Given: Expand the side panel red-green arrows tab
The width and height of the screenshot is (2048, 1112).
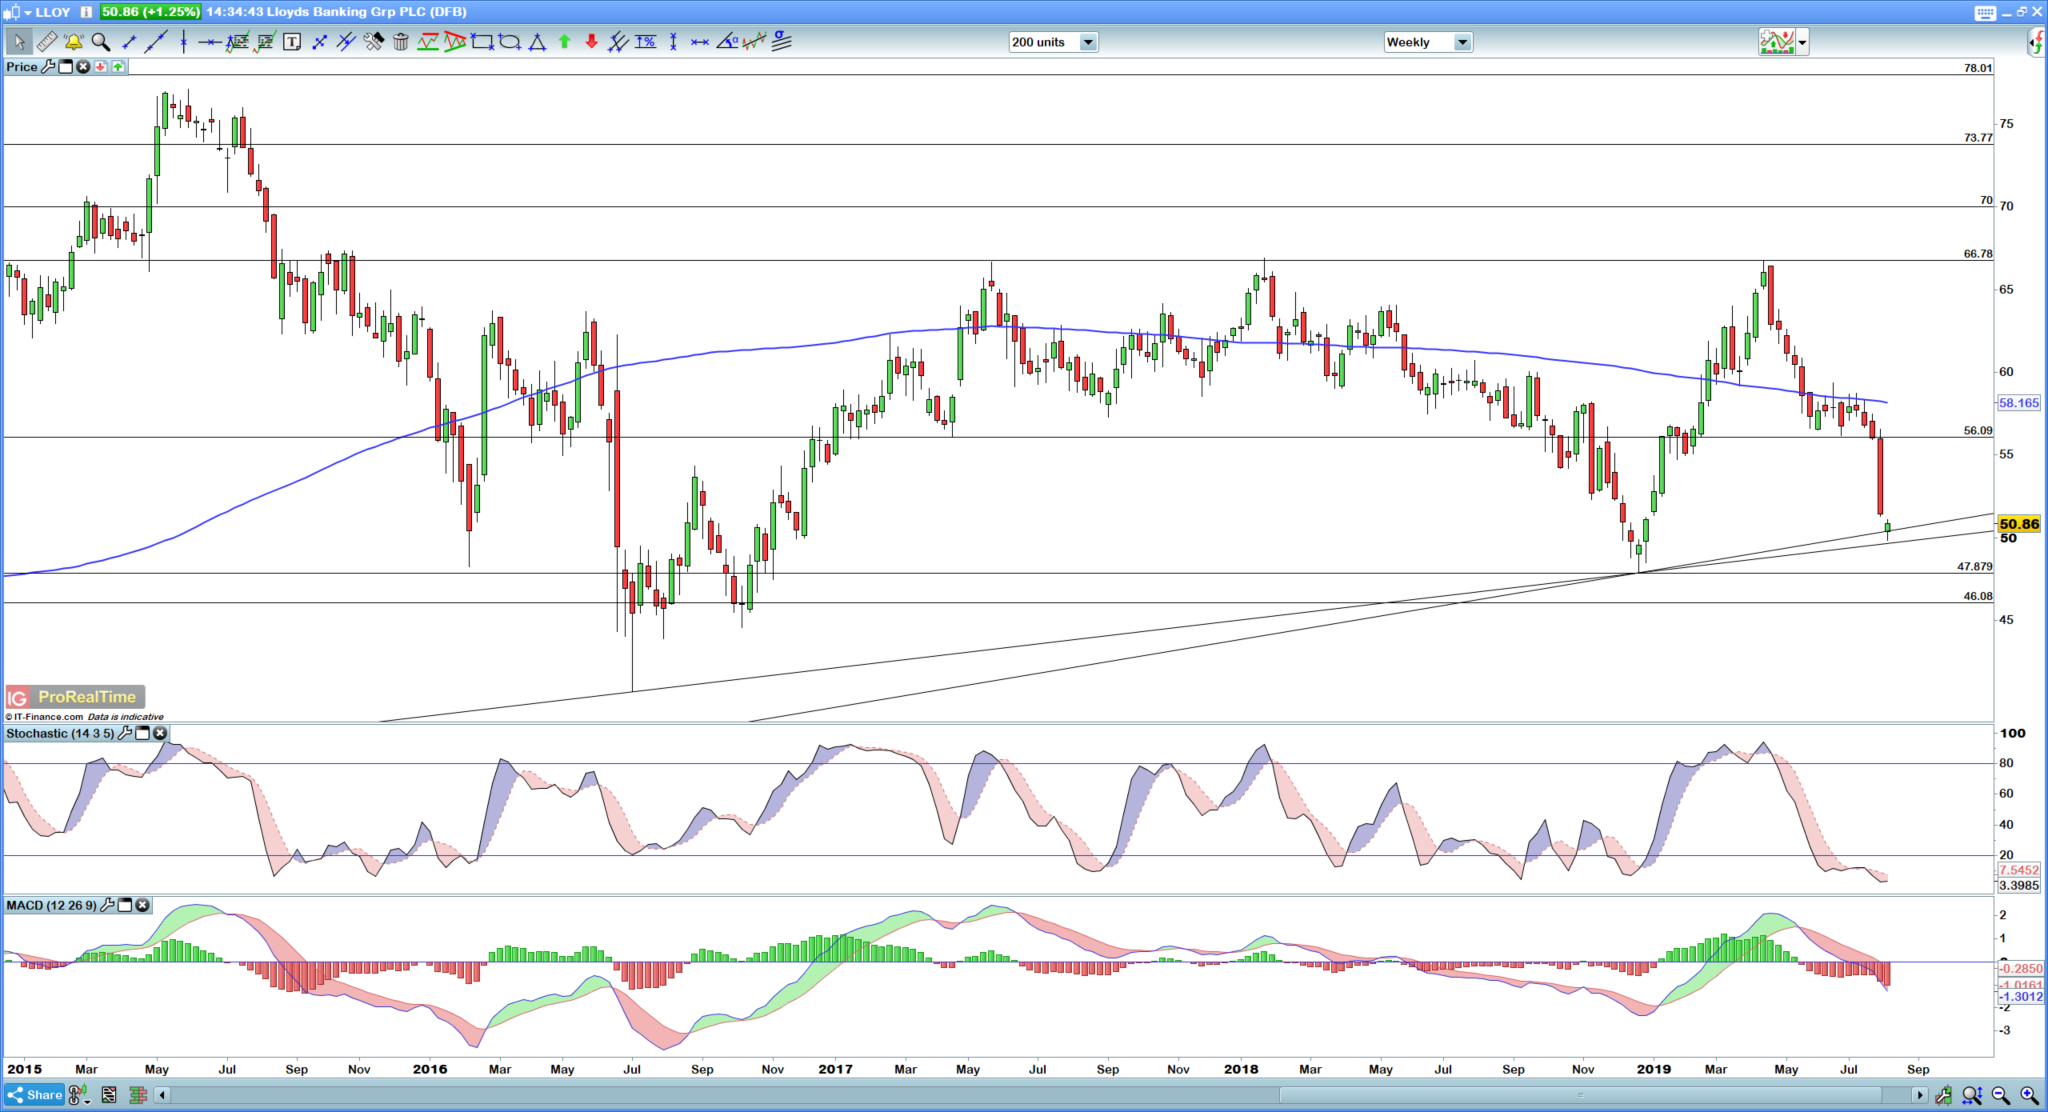Looking at the screenshot, I should pos(2038,42).
